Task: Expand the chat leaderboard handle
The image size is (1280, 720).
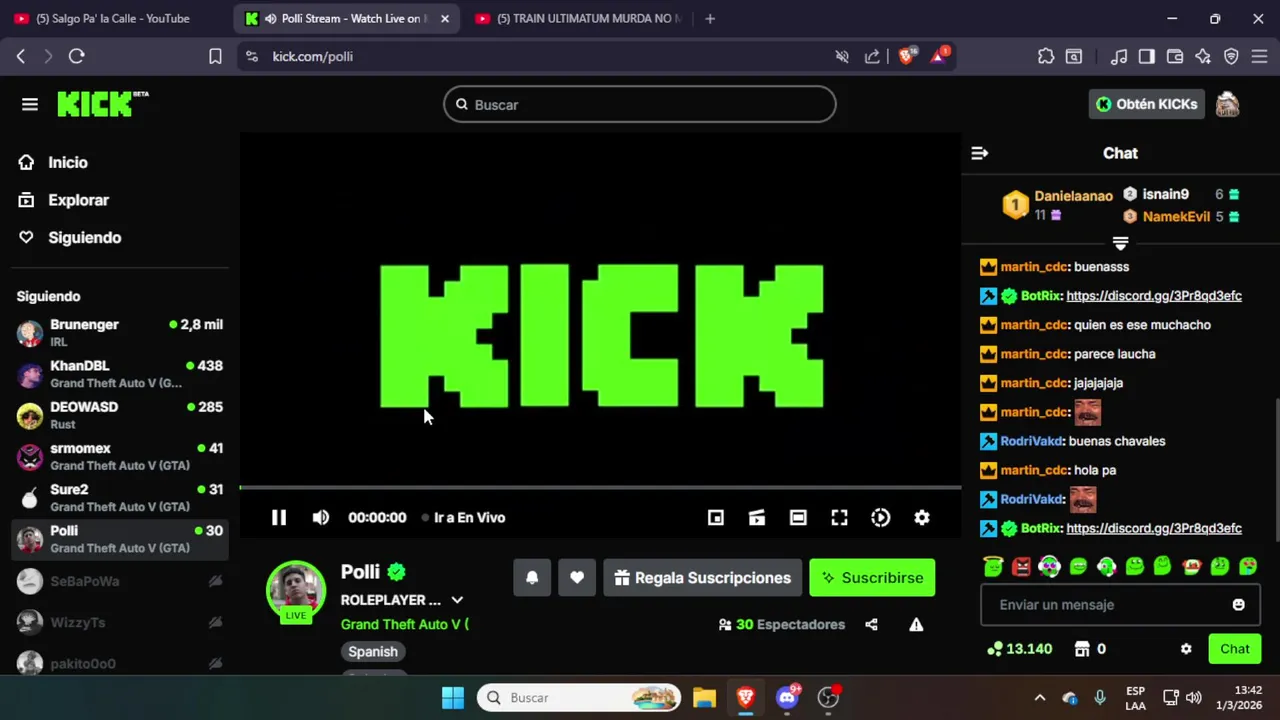Action: click(1120, 243)
